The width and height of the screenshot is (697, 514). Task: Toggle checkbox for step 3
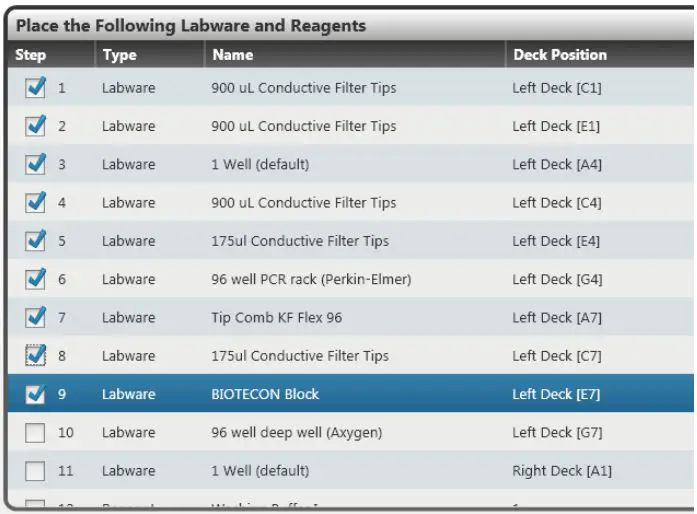click(35, 165)
